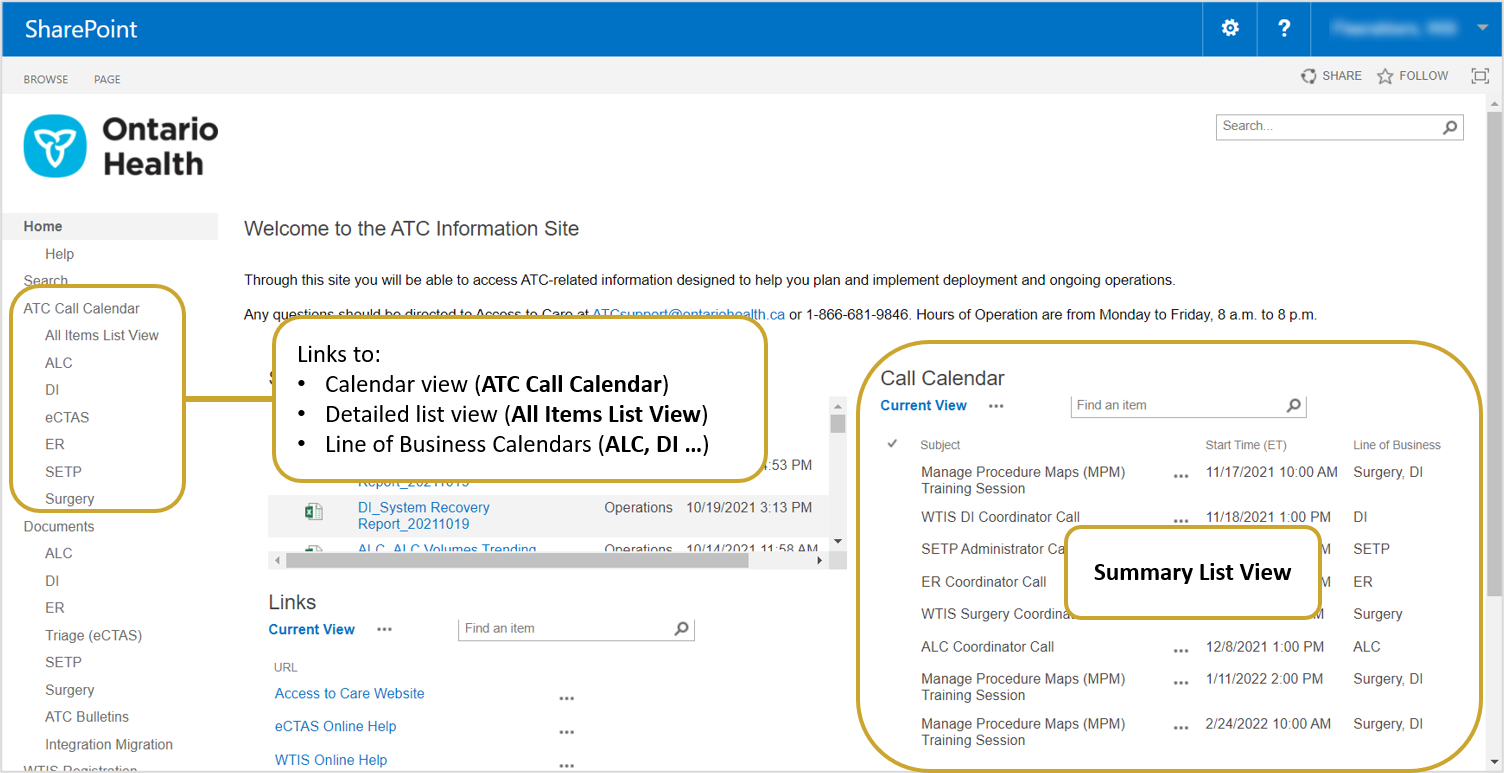Open ellipsis for WTIS DI Coordinator Call
1504x773 pixels.
1181,522
